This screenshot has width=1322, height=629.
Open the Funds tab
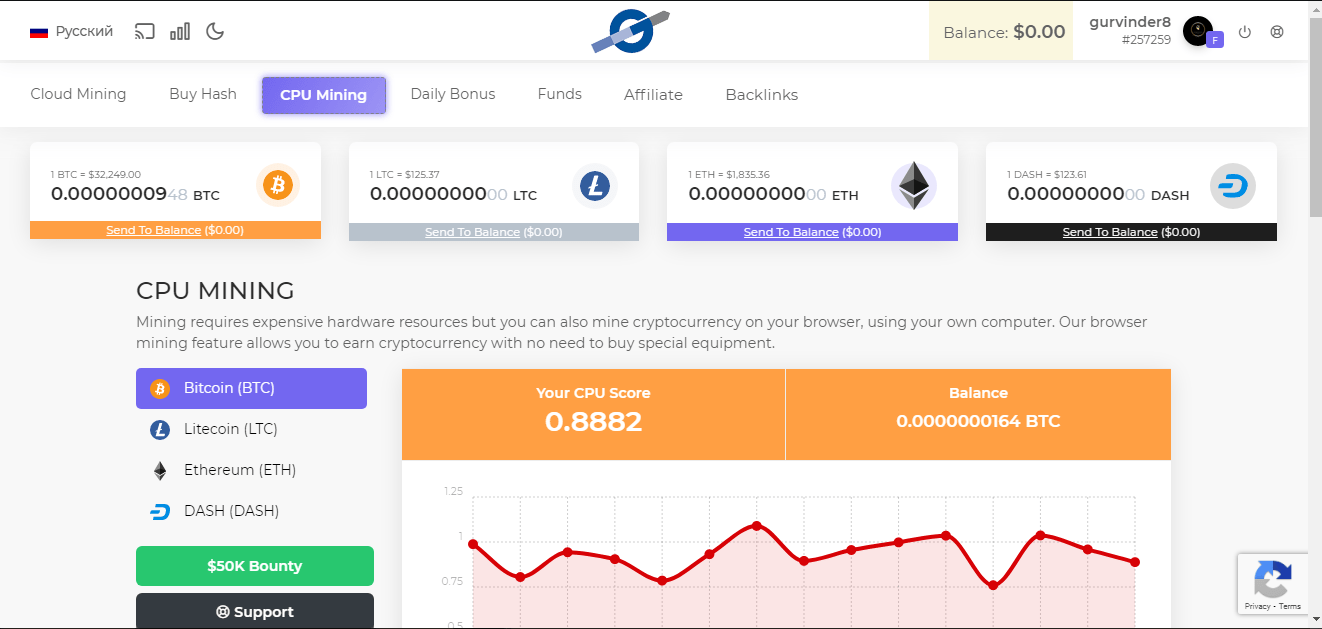pyautogui.click(x=560, y=94)
